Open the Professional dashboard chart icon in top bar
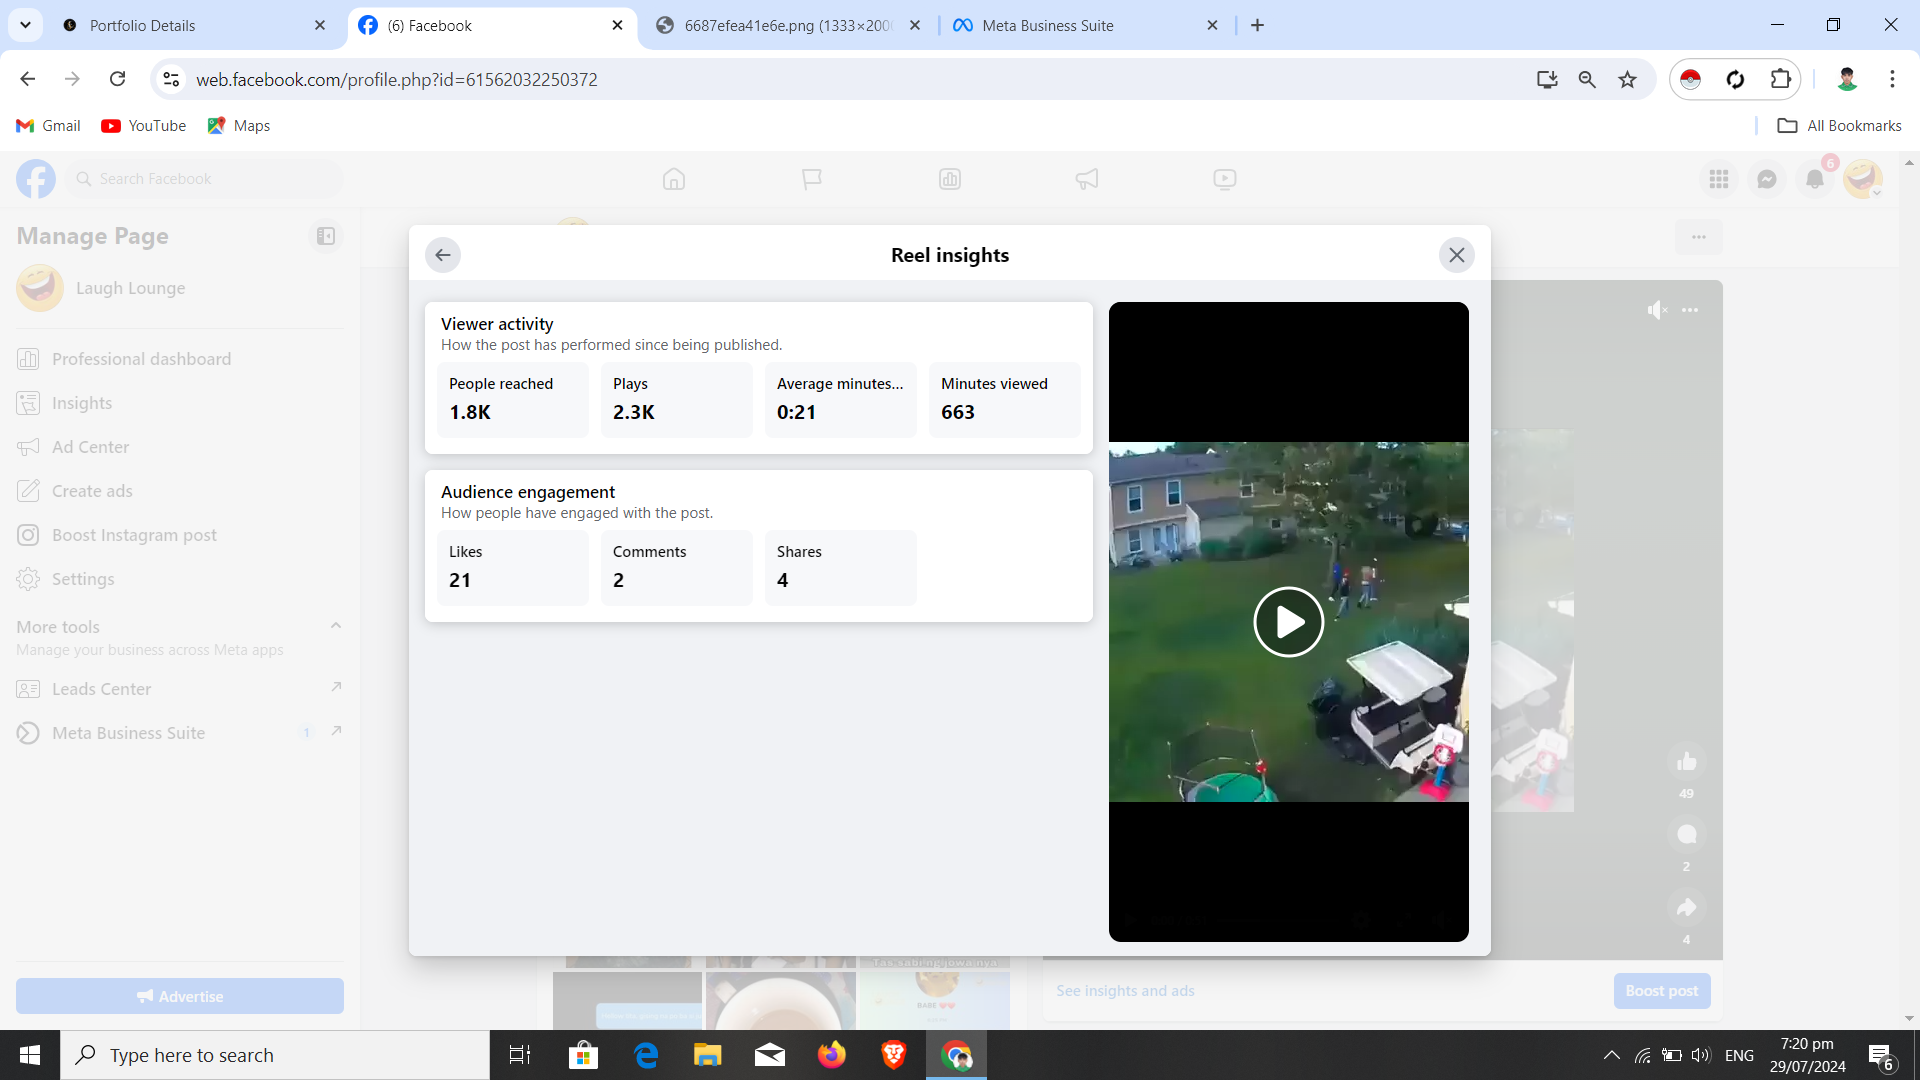This screenshot has width=1920, height=1080. [950, 179]
